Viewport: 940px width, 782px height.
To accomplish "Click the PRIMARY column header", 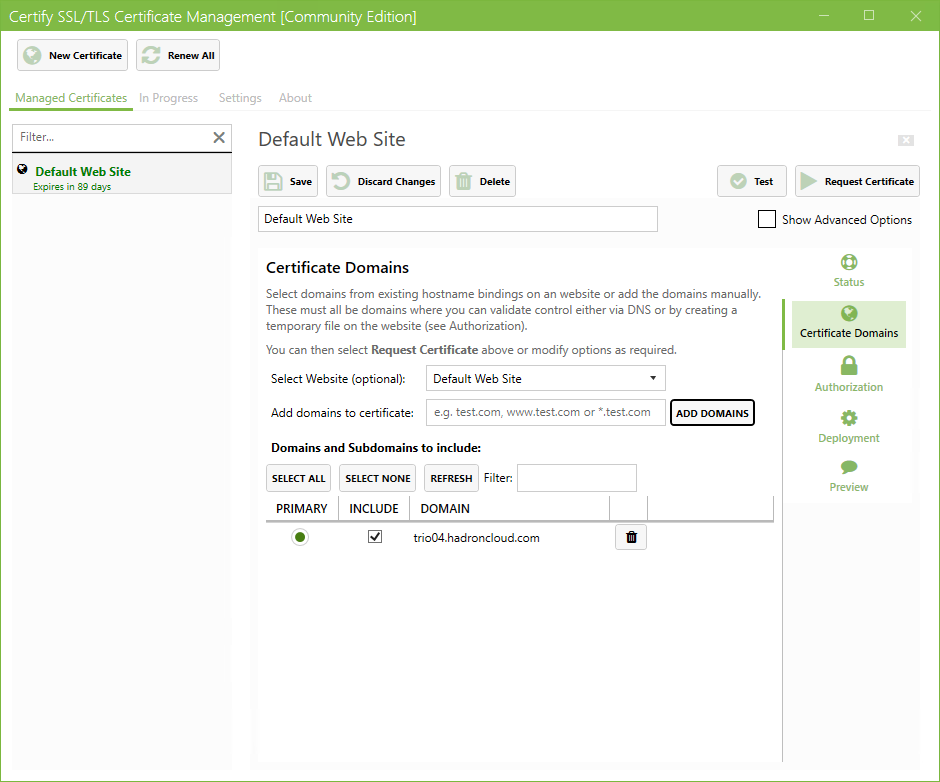I will [x=302, y=509].
